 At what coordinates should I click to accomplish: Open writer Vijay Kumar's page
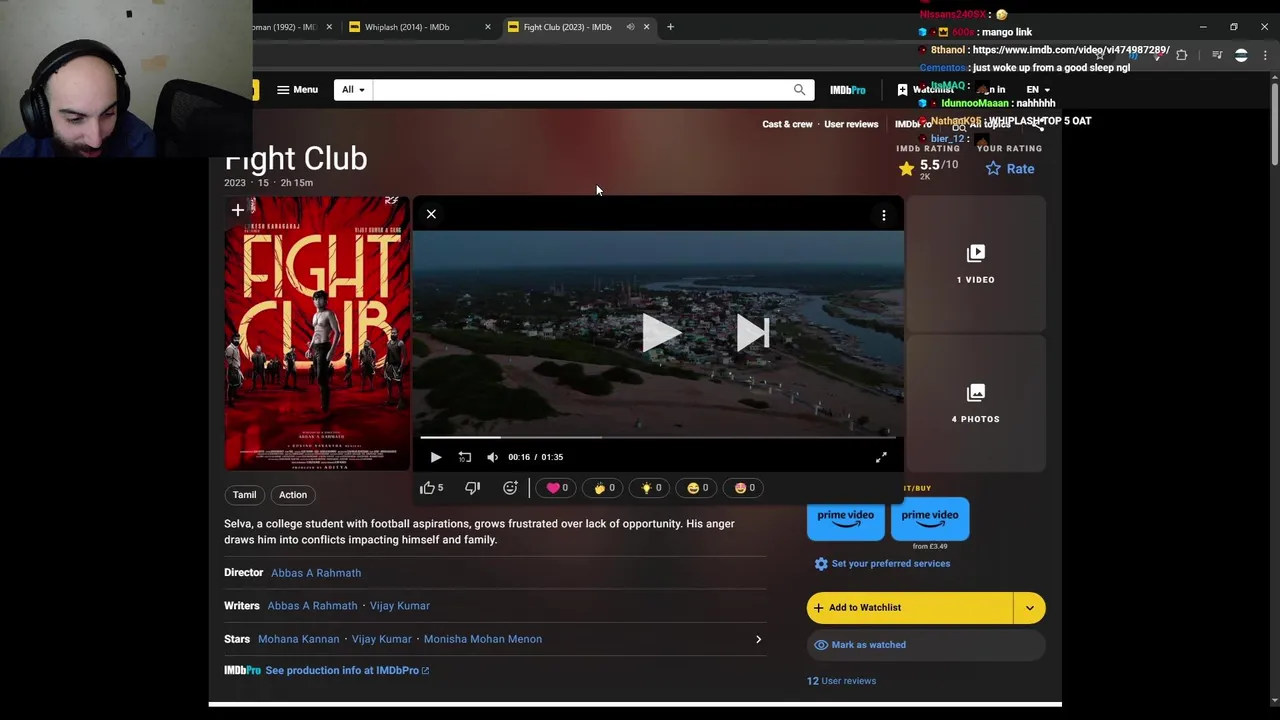(400, 606)
